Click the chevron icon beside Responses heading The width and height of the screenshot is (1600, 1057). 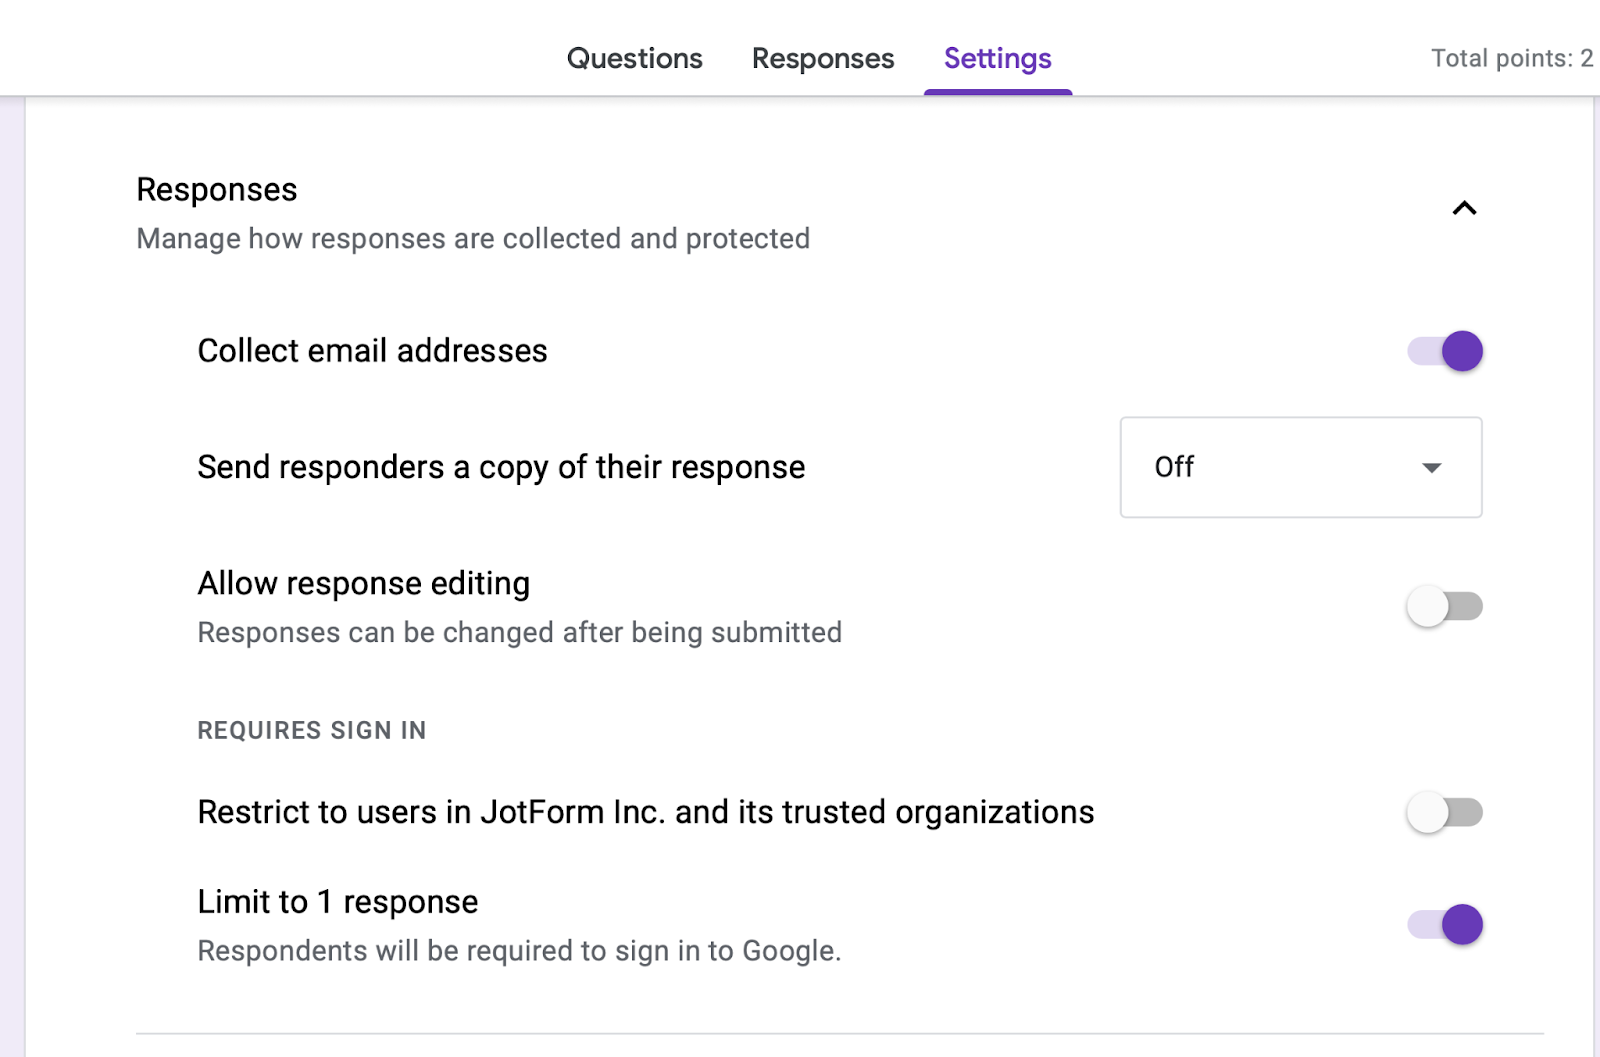[1464, 208]
